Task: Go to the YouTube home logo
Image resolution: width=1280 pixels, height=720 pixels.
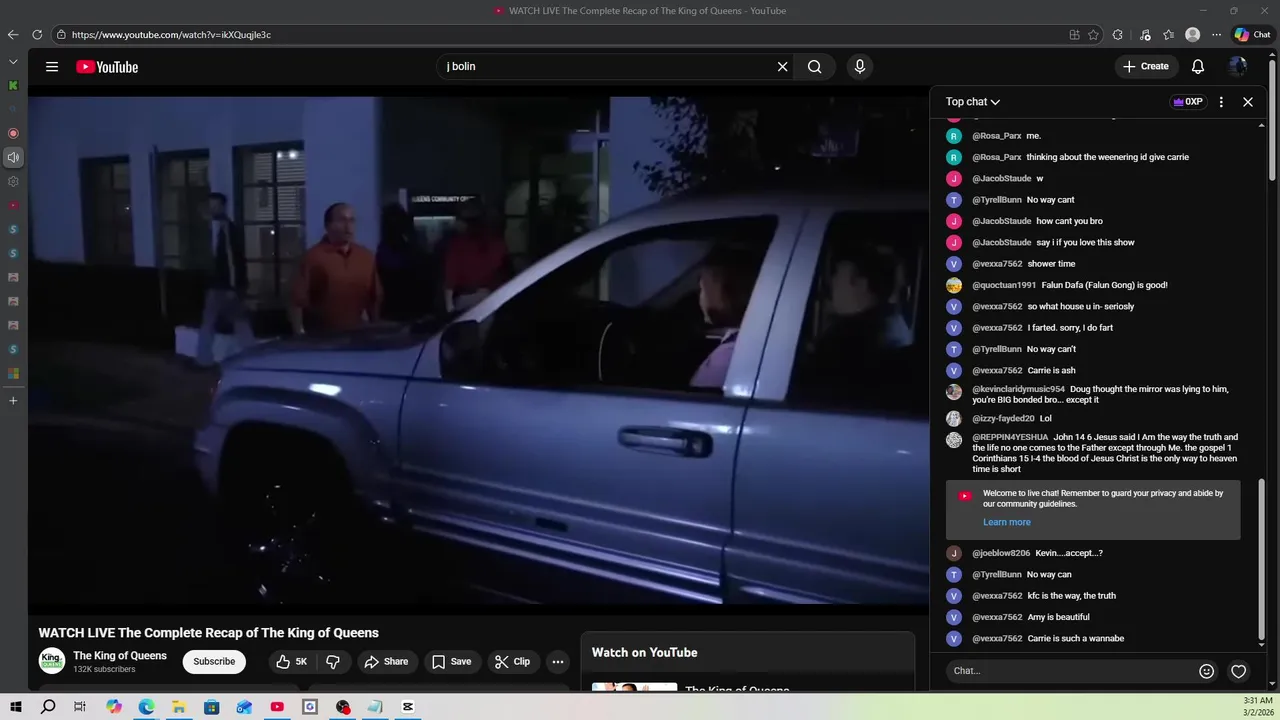Action: pyautogui.click(x=107, y=67)
